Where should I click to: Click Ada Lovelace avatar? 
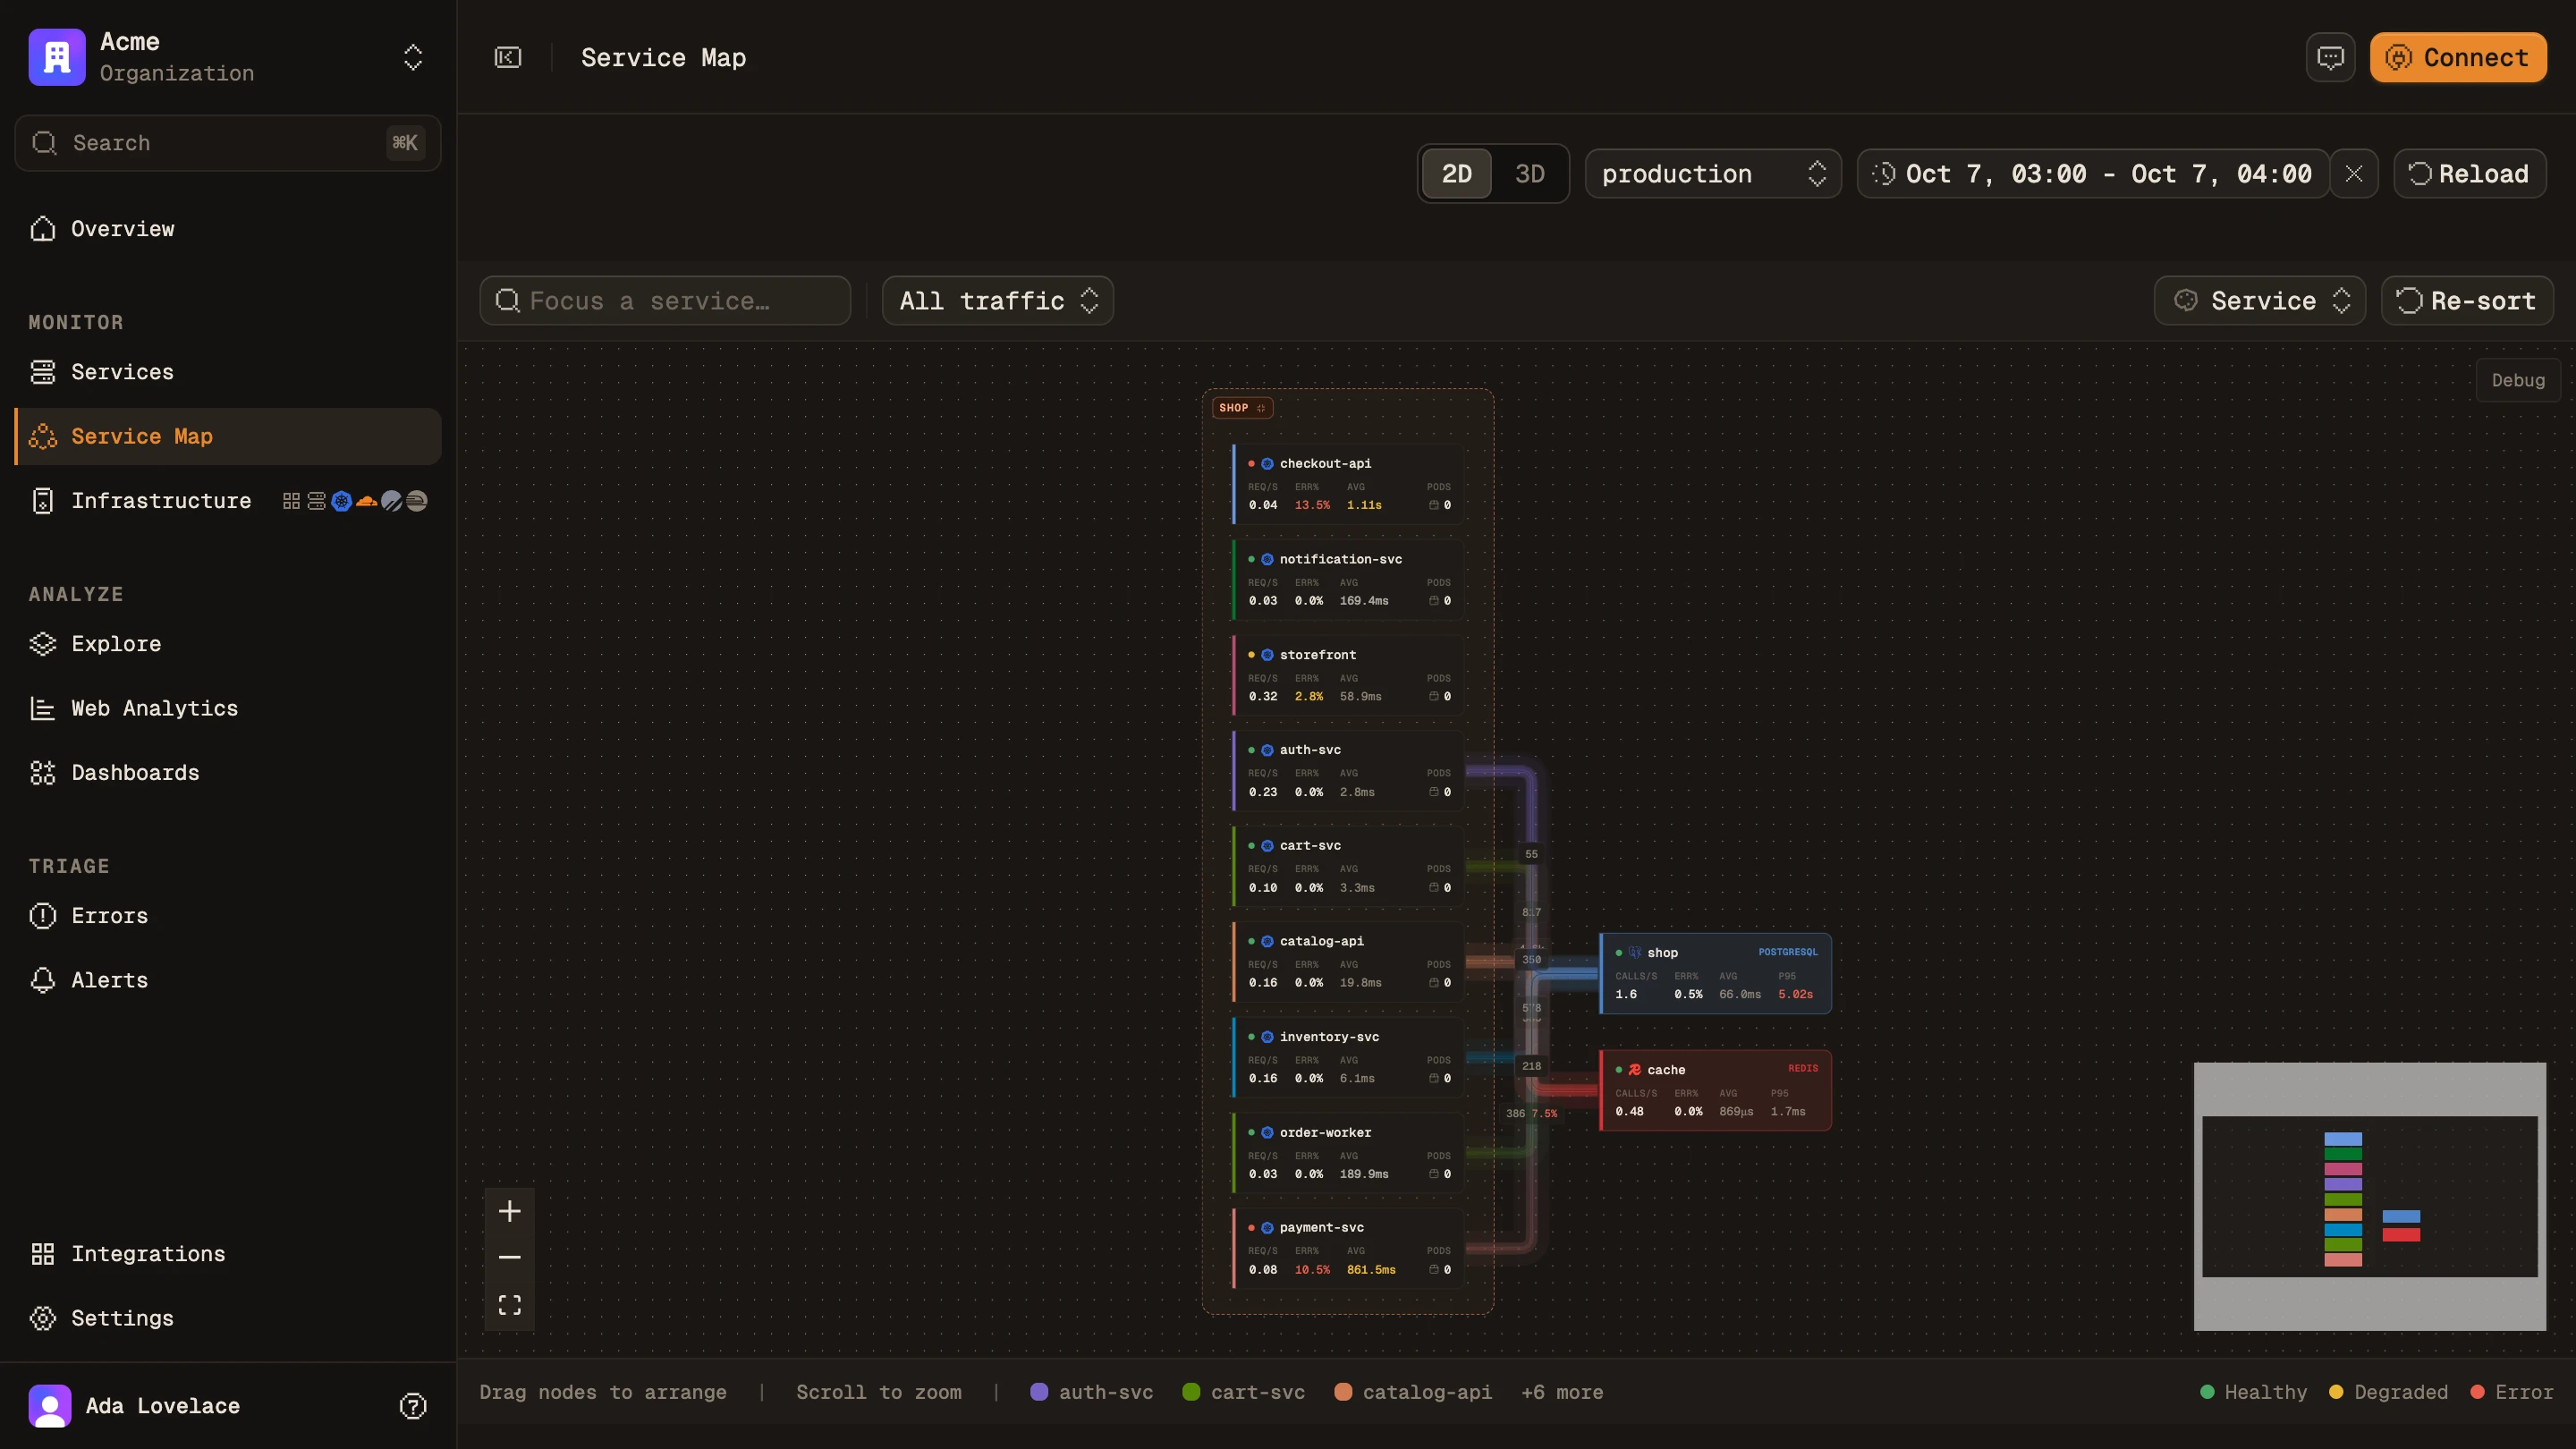pyautogui.click(x=50, y=1406)
